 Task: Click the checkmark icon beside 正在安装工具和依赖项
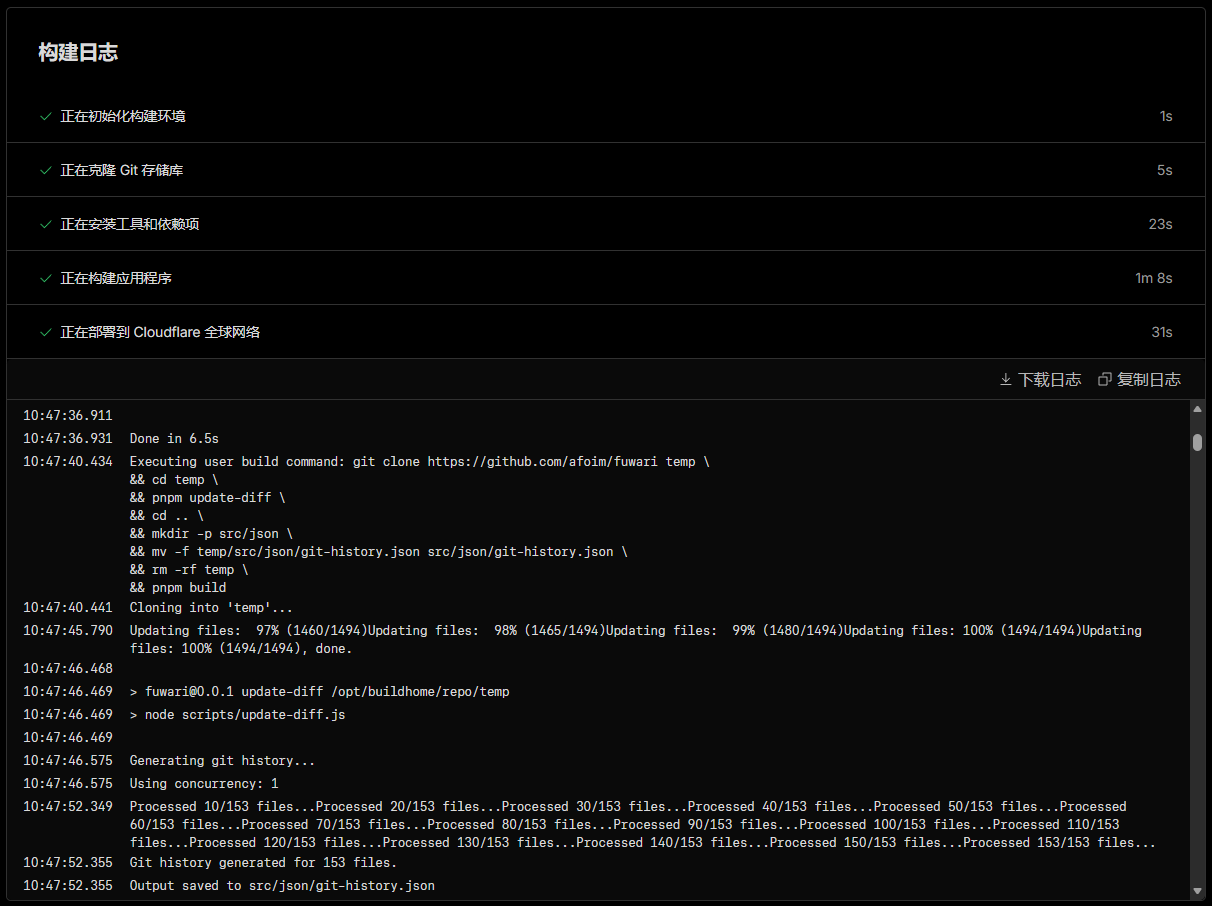point(45,224)
